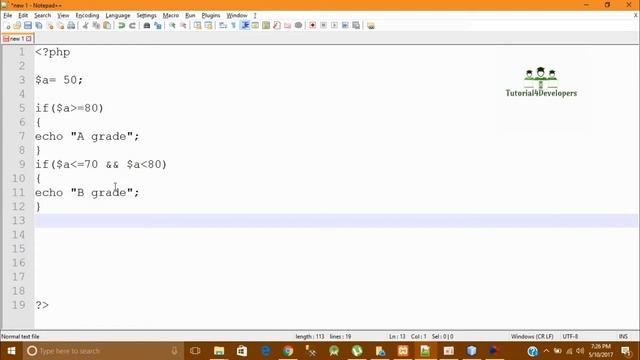Image resolution: width=640 pixels, height=360 pixels.
Task: Open the File menu
Action: (x=7, y=16)
